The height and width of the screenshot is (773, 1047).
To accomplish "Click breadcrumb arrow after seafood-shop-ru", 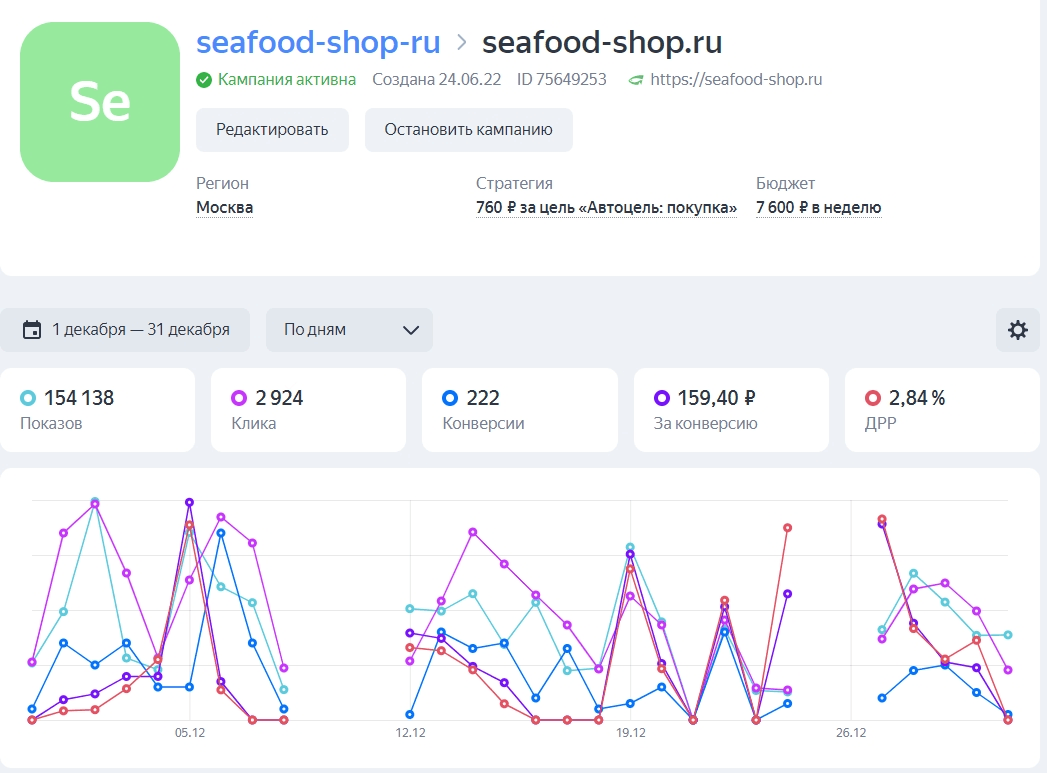I will pos(462,43).
